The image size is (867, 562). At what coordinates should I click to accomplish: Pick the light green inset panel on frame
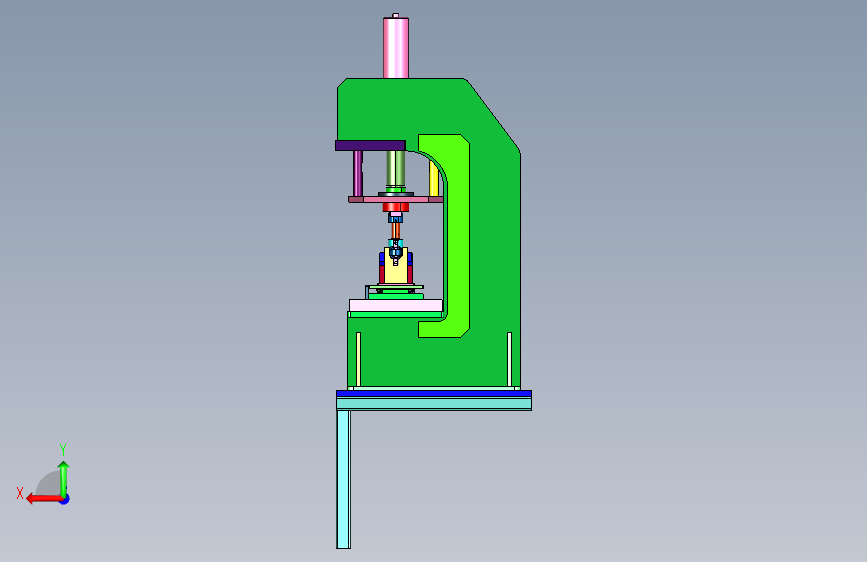pyautogui.click(x=456, y=235)
